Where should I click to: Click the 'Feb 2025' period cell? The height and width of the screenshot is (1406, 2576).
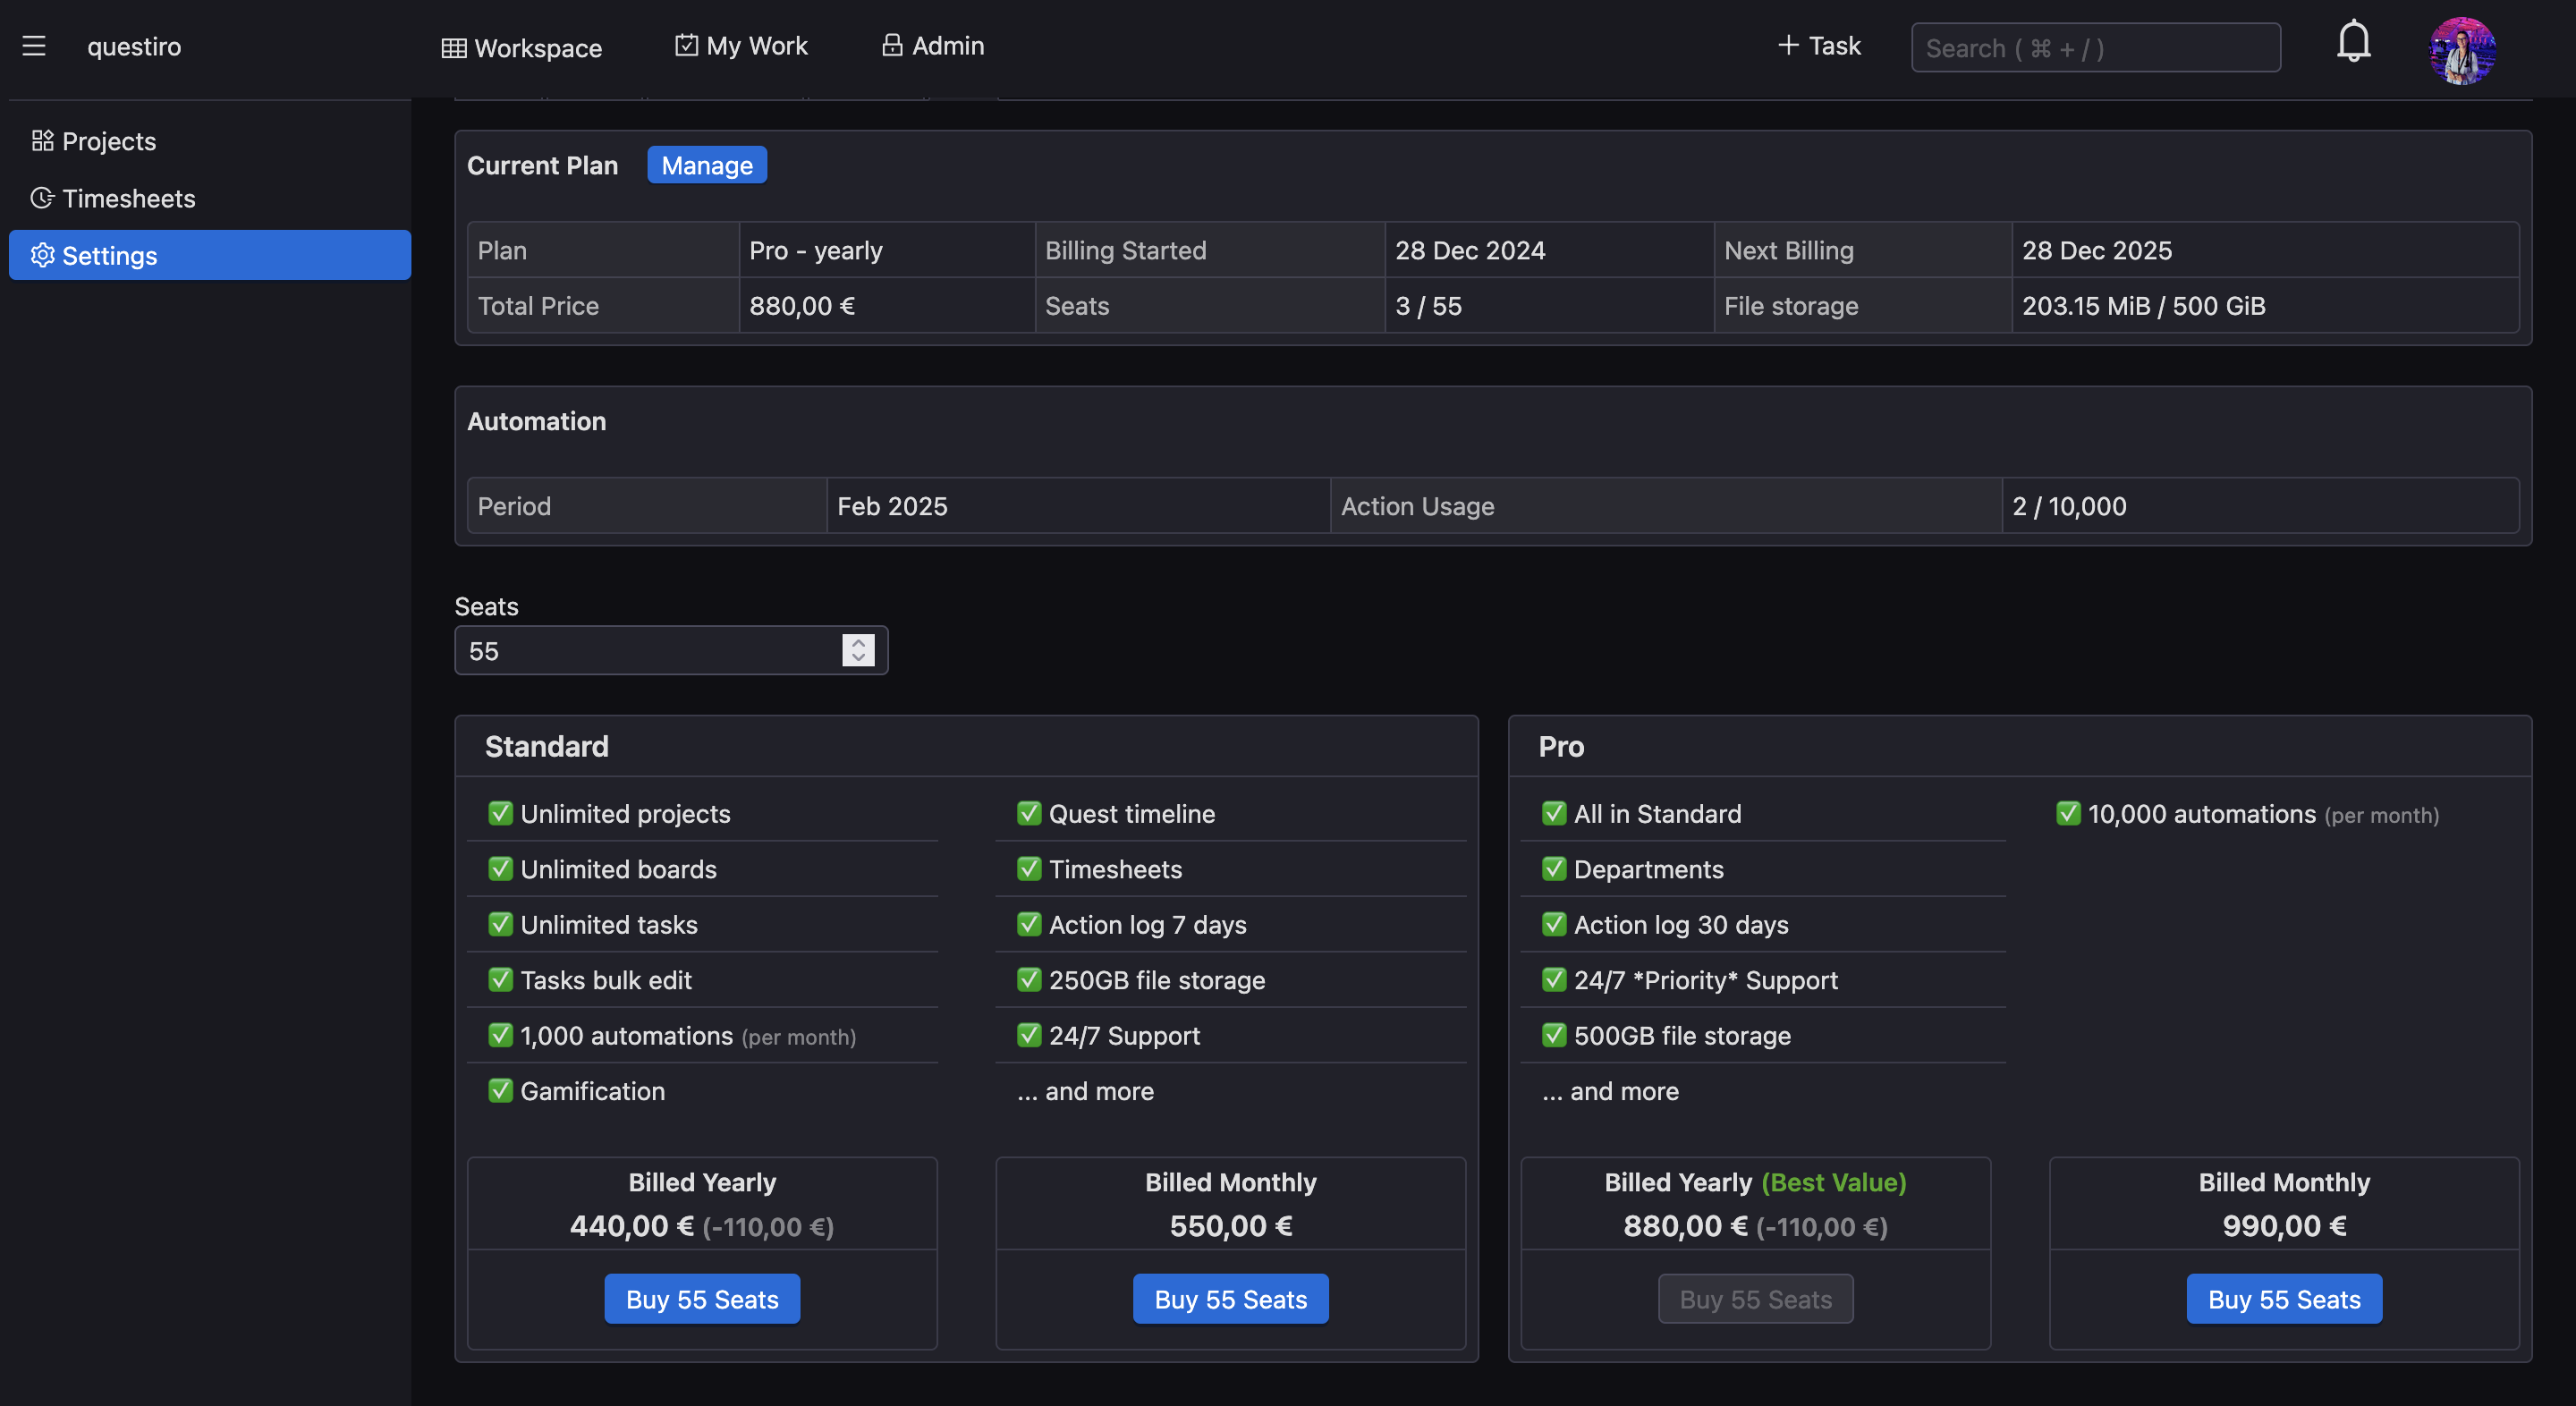(1078, 505)
